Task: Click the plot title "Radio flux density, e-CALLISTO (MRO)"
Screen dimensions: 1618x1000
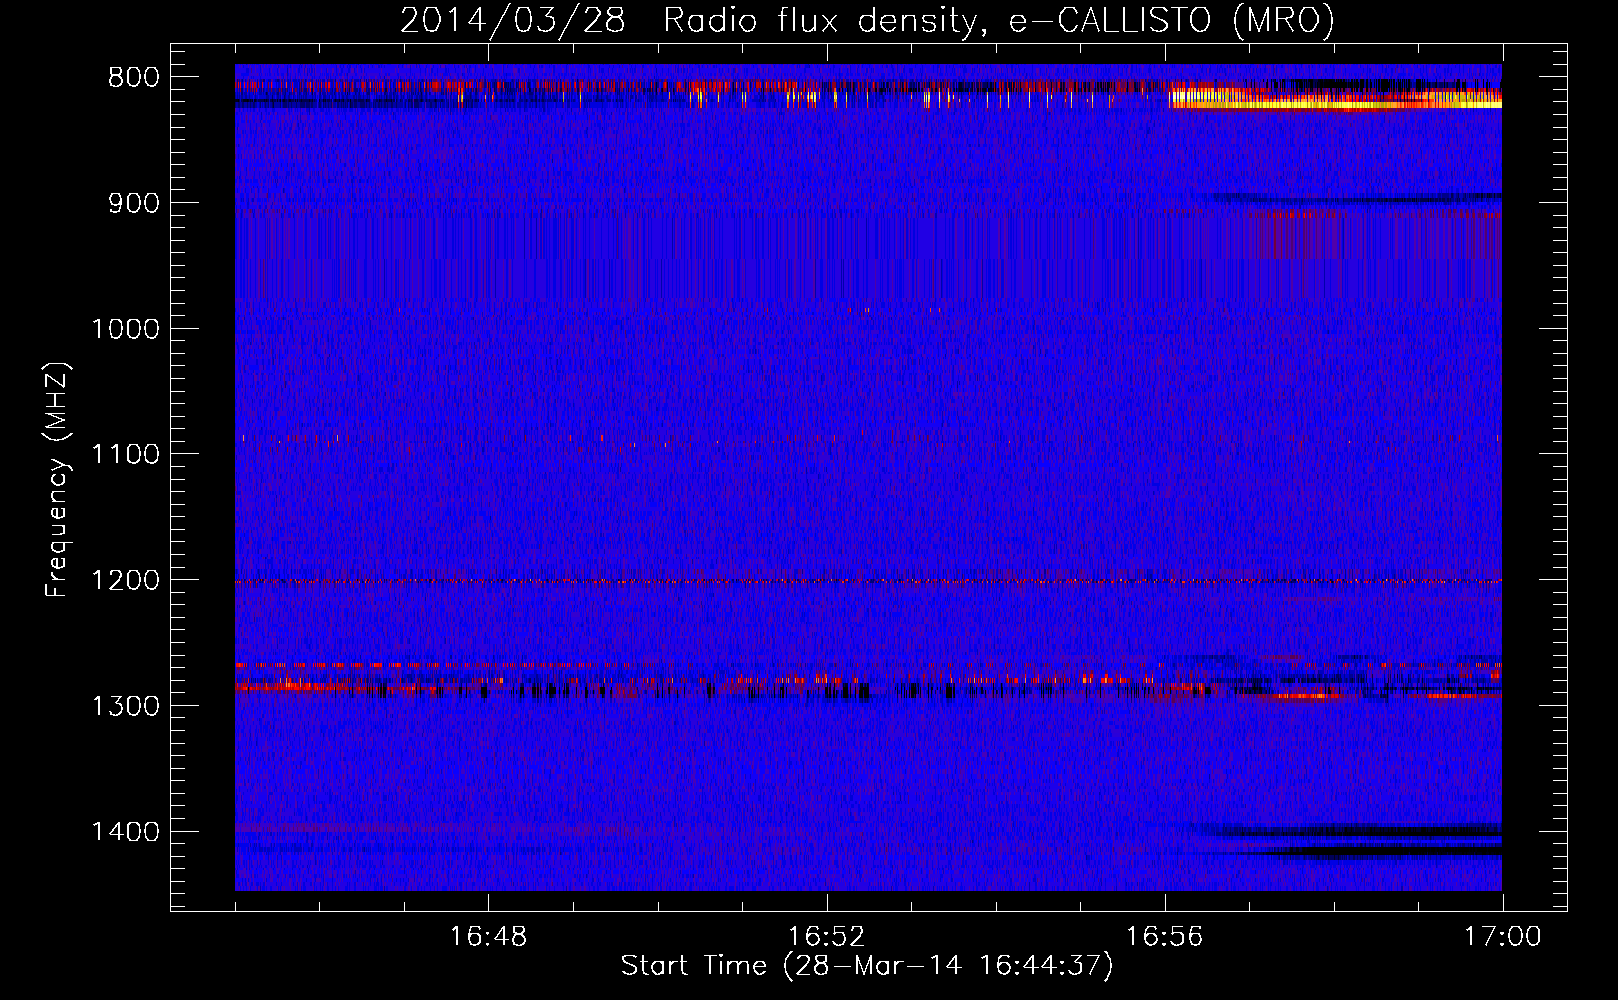Action: coord(998,20)
